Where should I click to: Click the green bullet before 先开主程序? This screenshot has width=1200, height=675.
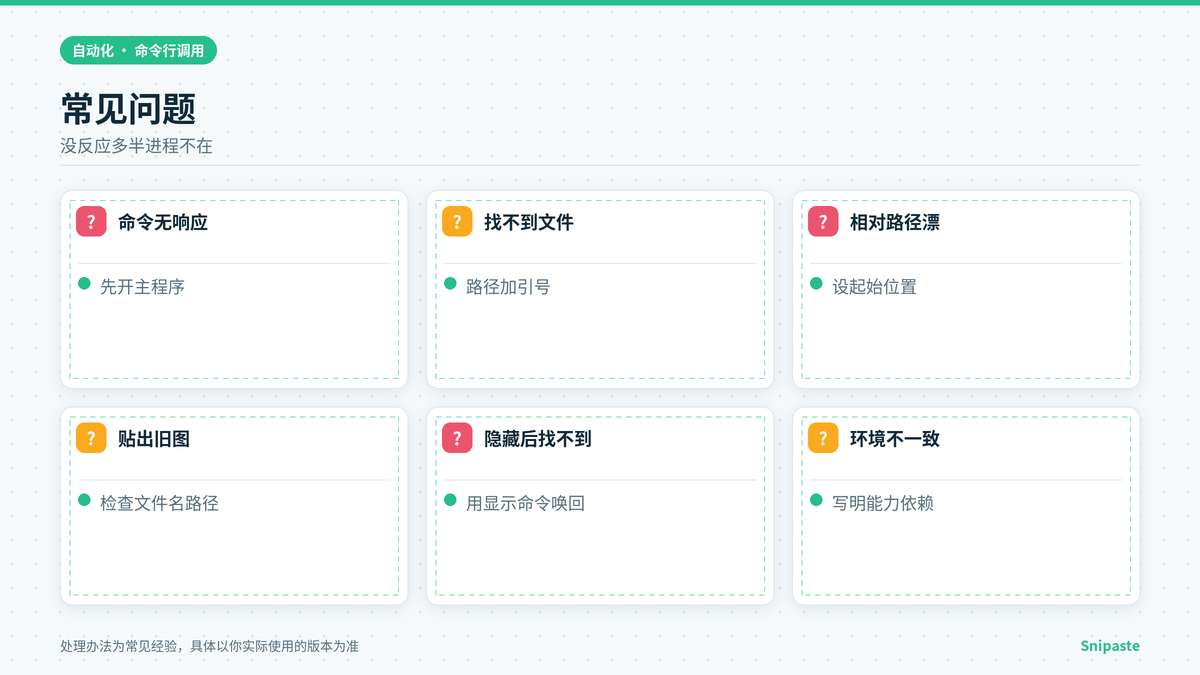pos(85,284)
